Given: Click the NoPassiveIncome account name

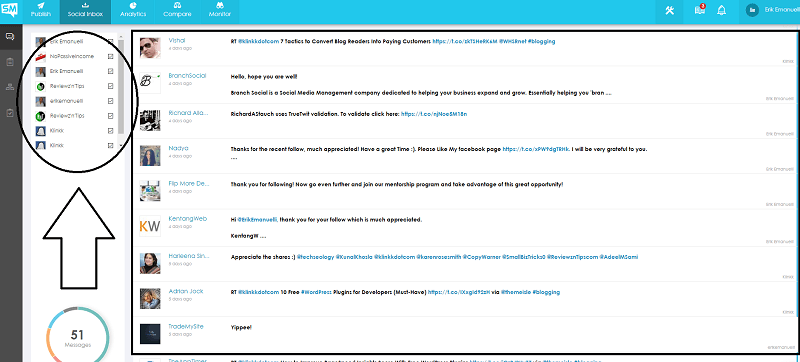Looking at the screenshot, I should (x=72, y=57).
